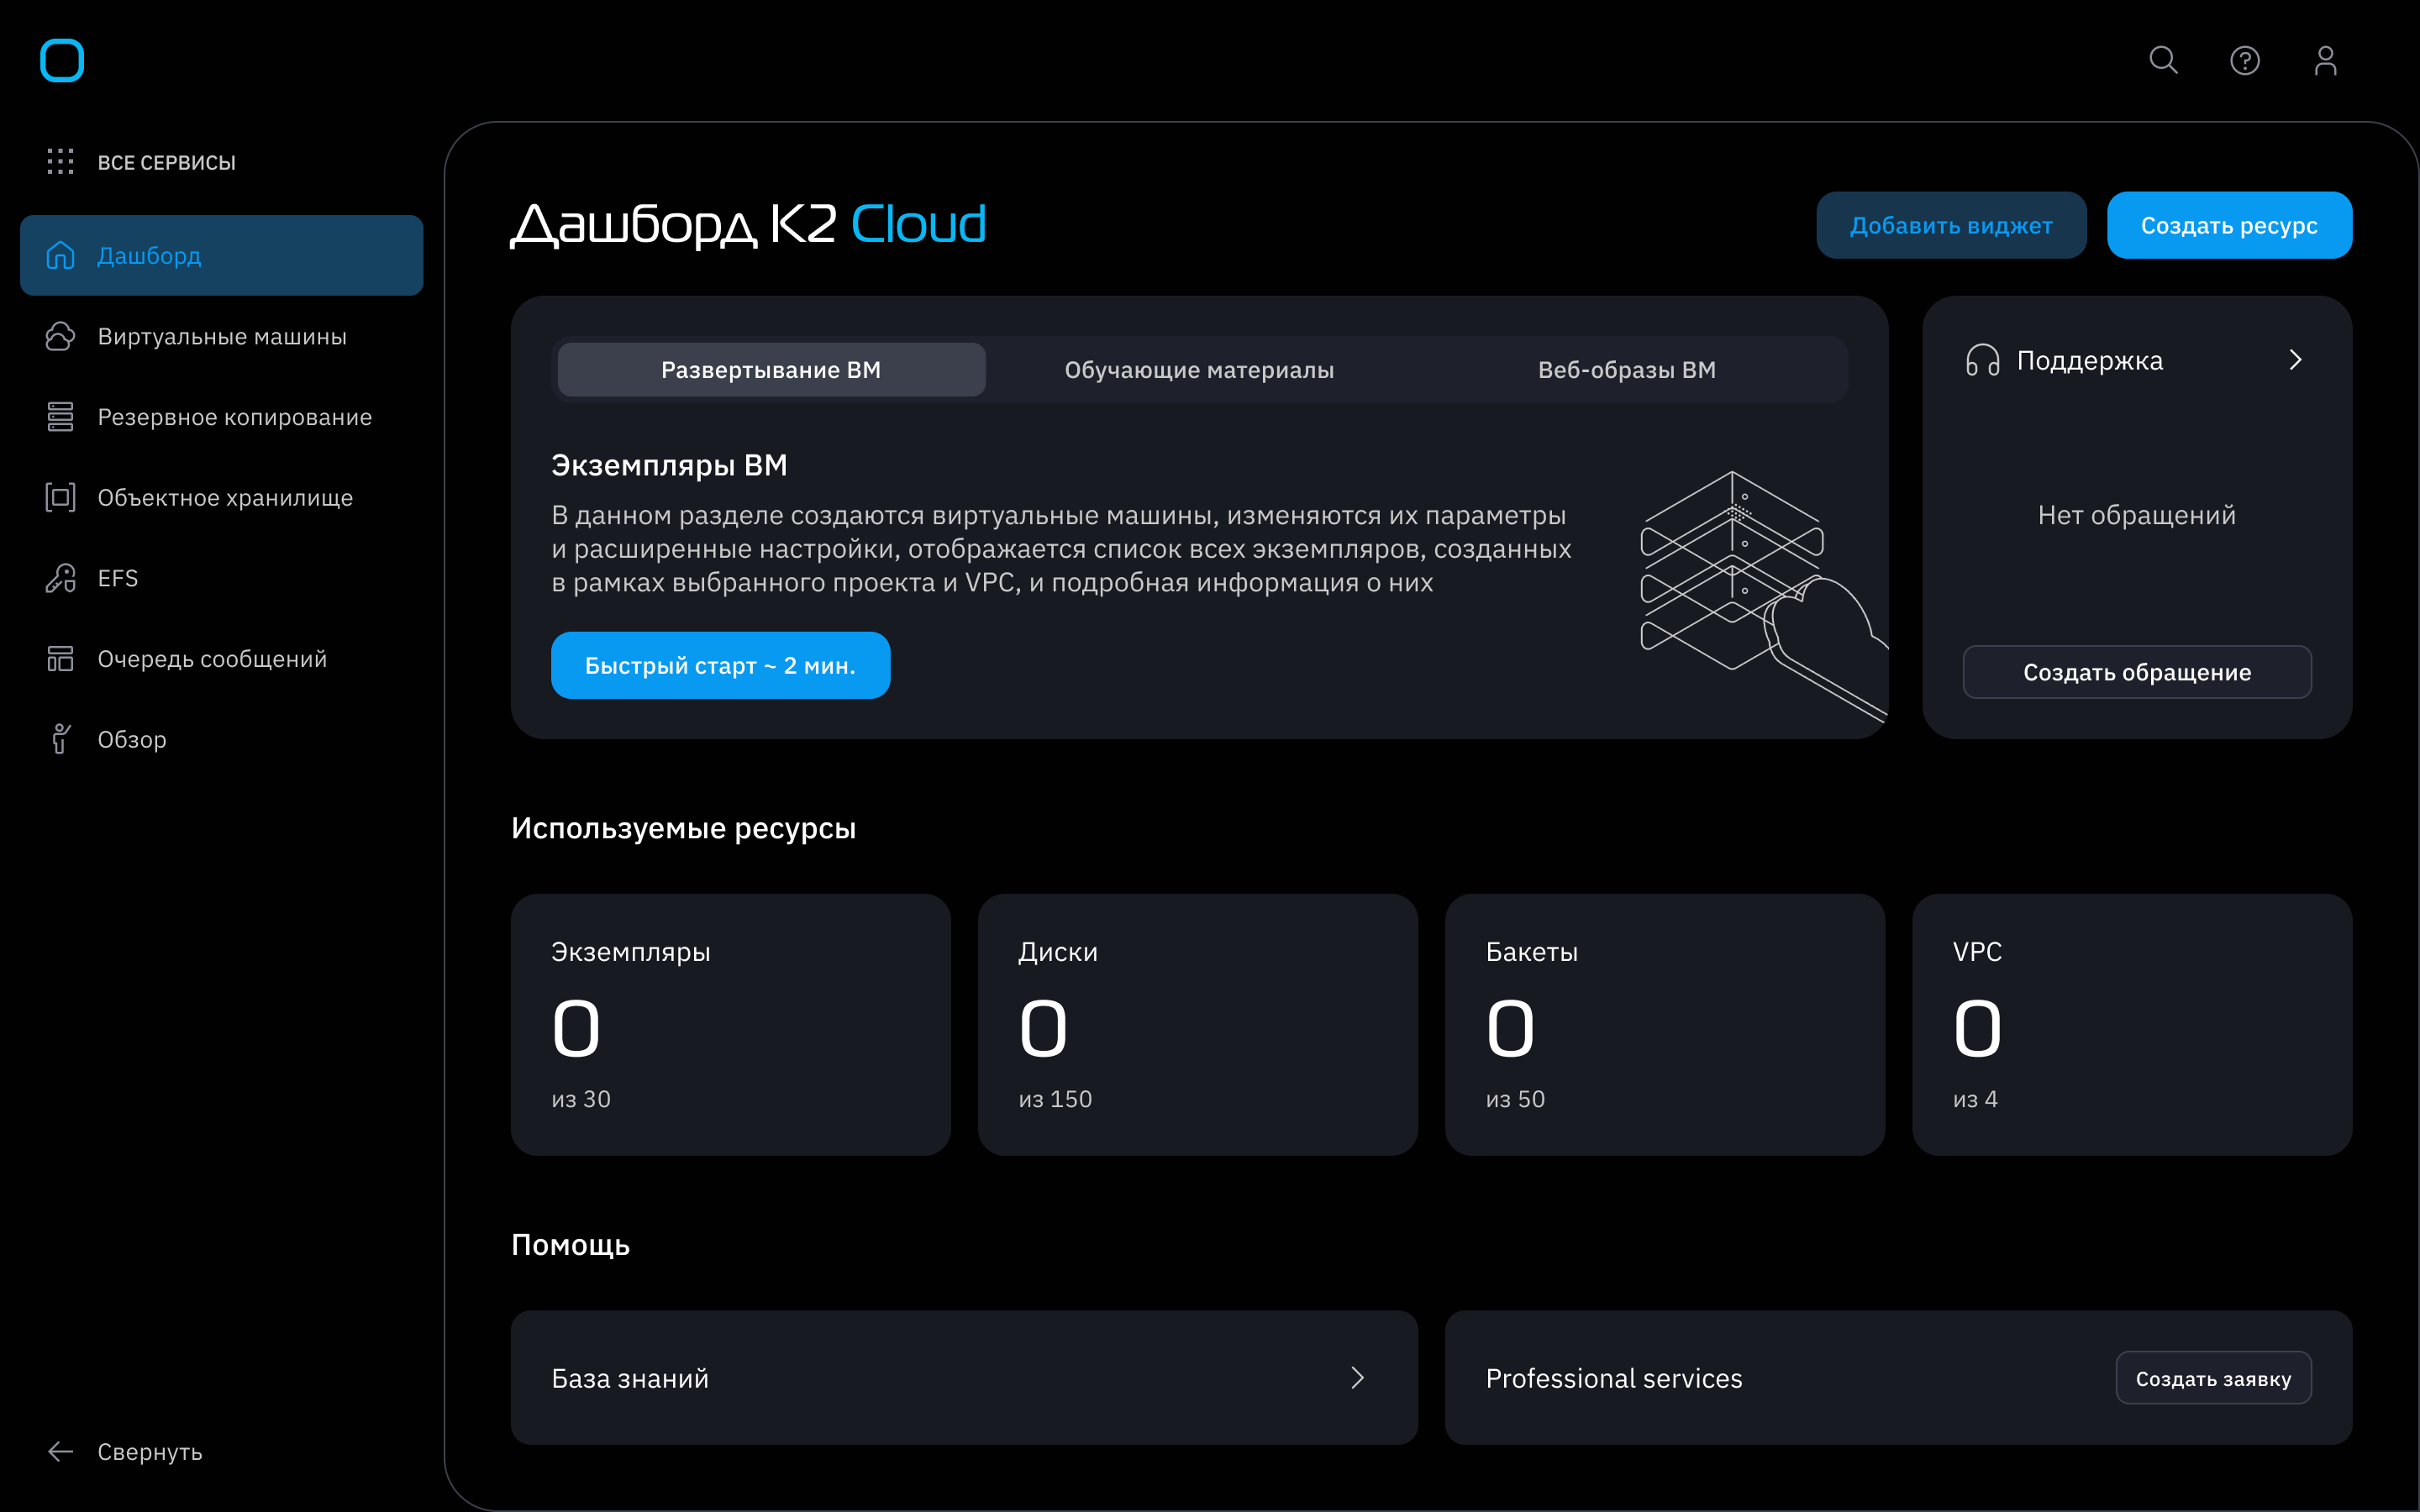
Task: Click the из 4 limit text
Action: (1975, 1099)
